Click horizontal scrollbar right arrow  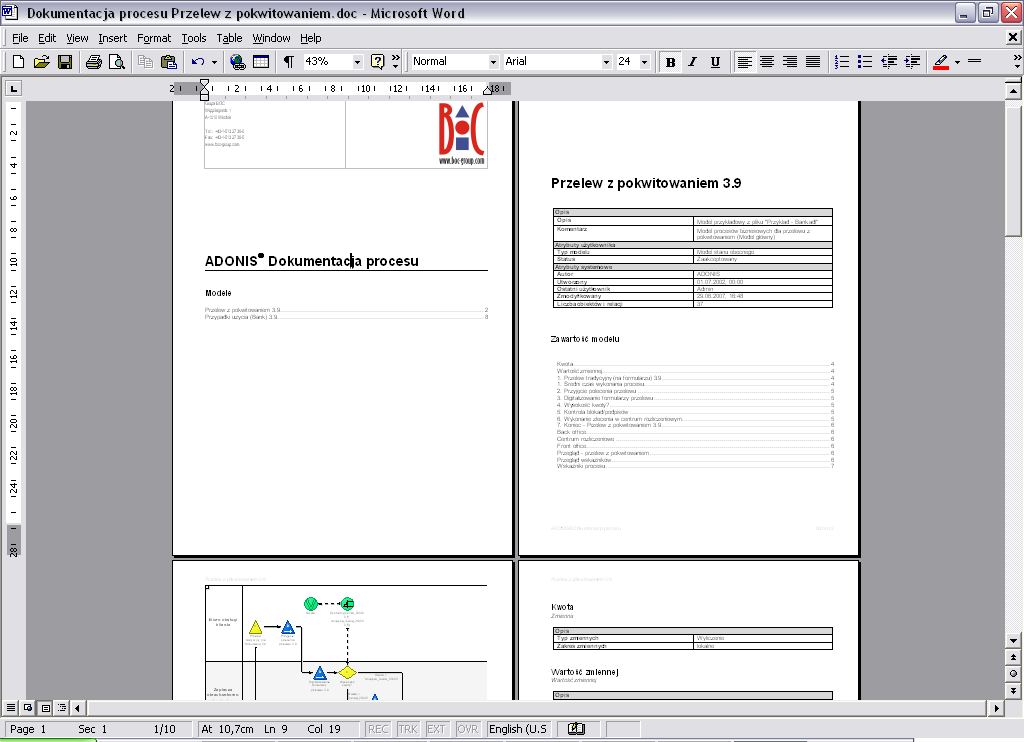996,707
